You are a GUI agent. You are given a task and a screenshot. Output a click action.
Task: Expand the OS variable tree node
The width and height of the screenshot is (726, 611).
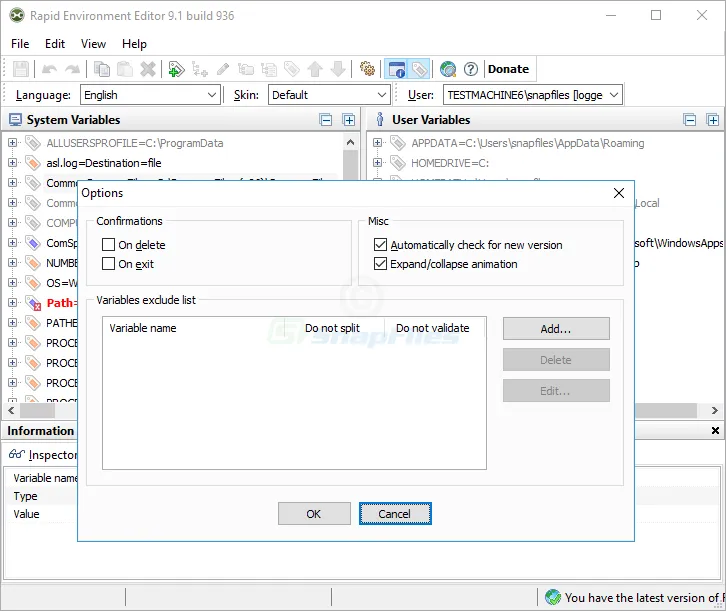tap(13, 282)
